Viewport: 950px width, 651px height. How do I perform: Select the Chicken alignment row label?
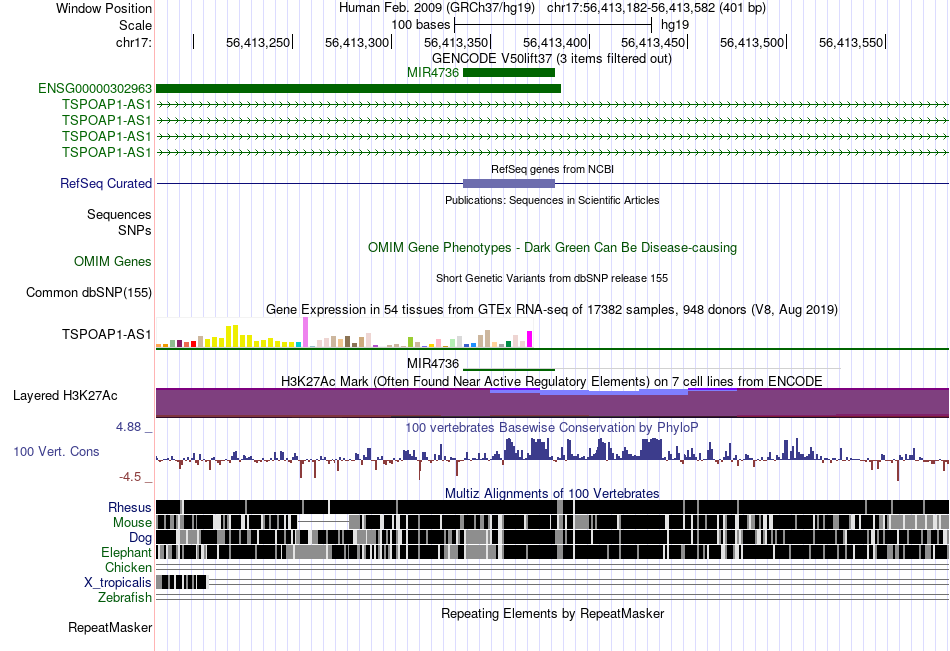(128, 567)
